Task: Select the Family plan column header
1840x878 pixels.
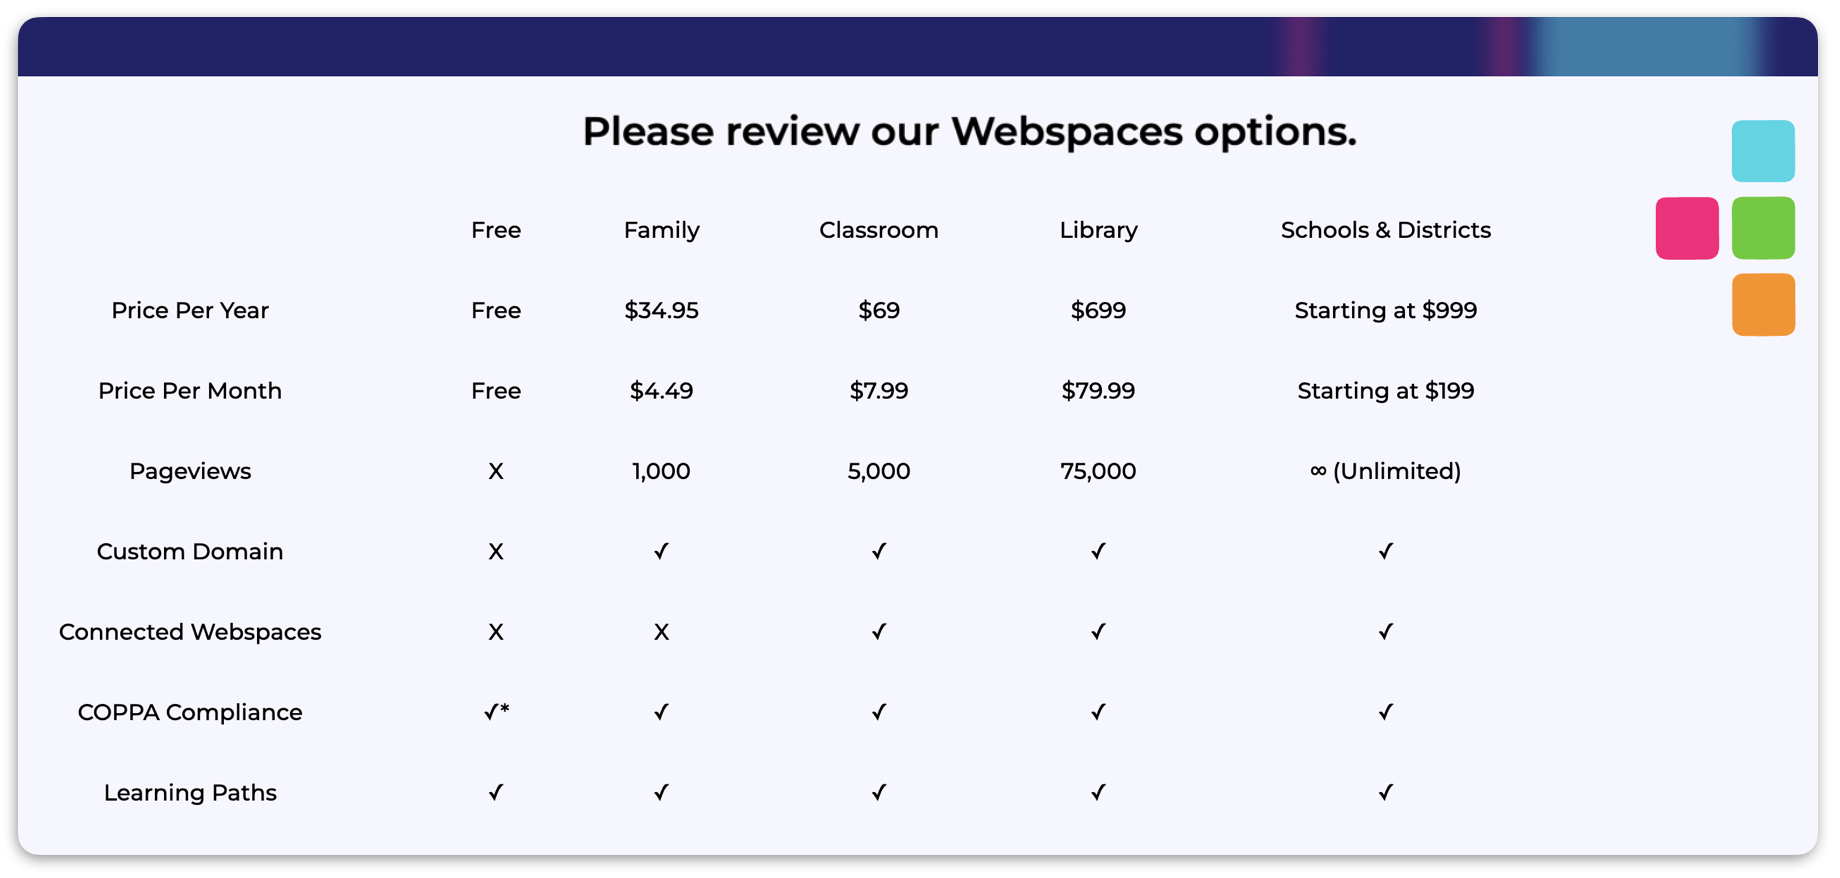Action: click(661, 230)
